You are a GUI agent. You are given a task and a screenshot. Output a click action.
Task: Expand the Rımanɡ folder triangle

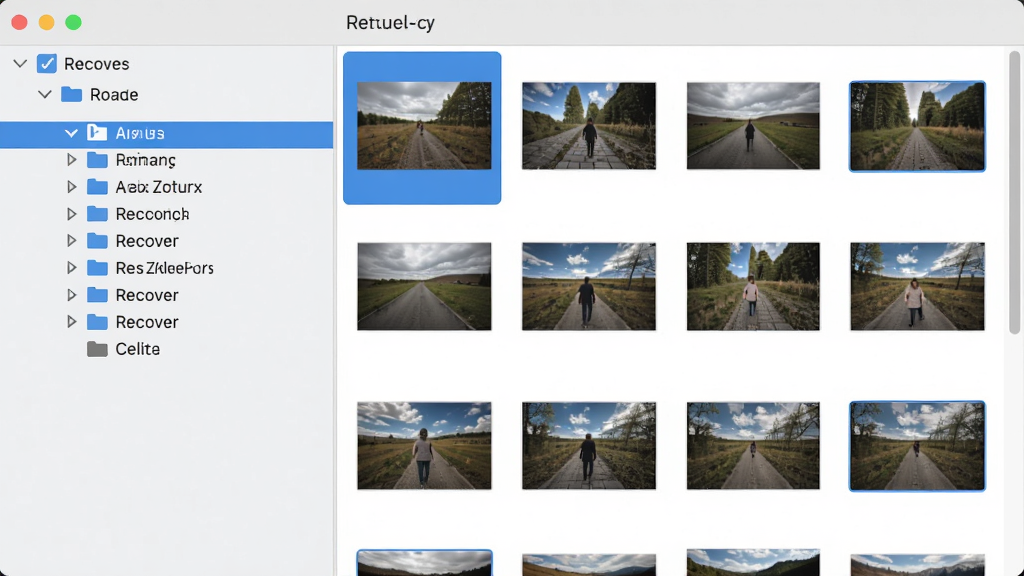tap(71, 159)
